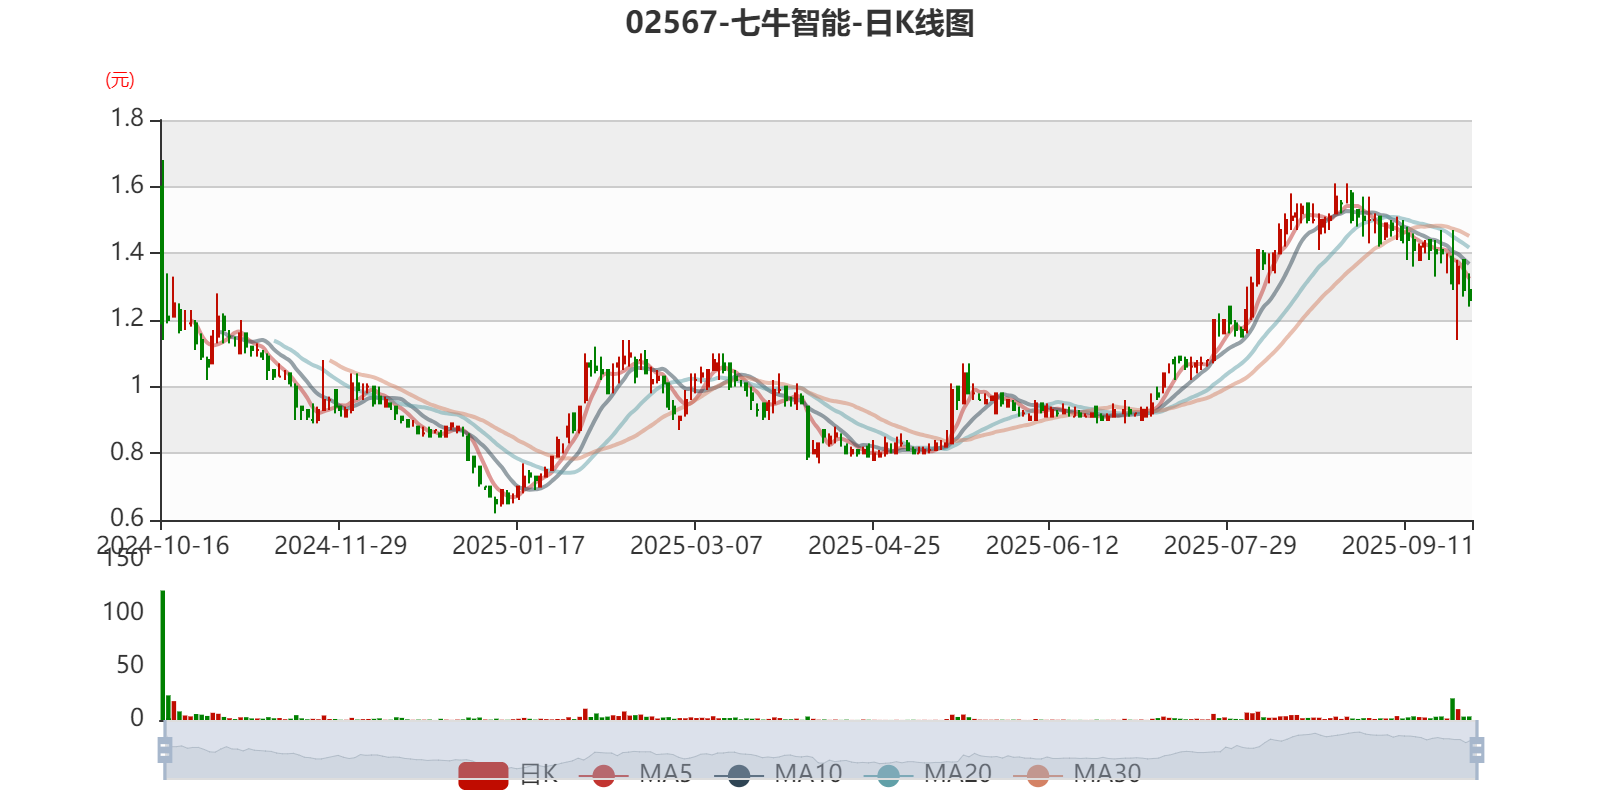Screen dimensions: 1600x800
Task: Click the 2025-04-25 date axis label
Action: coord(874,546)
